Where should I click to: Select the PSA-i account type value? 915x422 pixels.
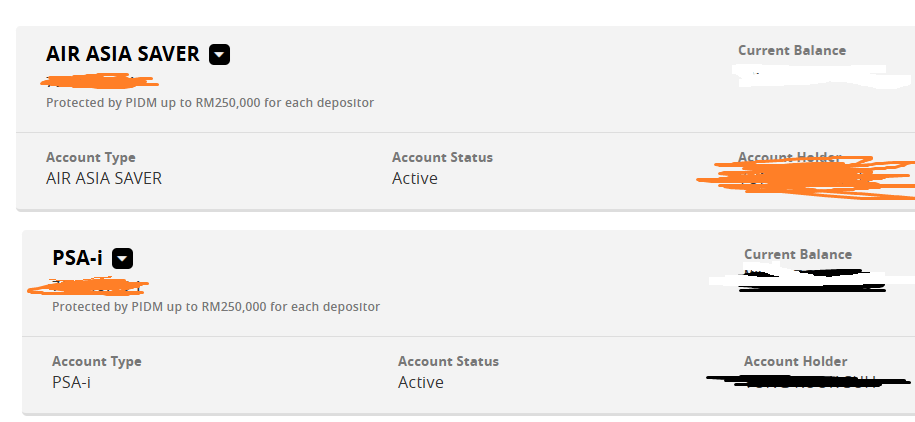coord(71,382)
